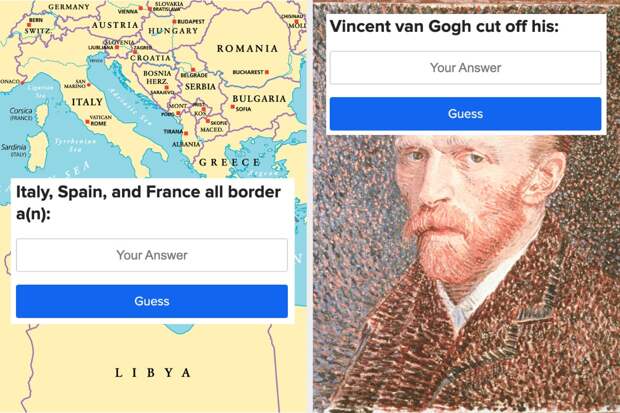Click the ITALY label on the map
The height and width of the screenshot is (413, 620).
click(87, 102)
